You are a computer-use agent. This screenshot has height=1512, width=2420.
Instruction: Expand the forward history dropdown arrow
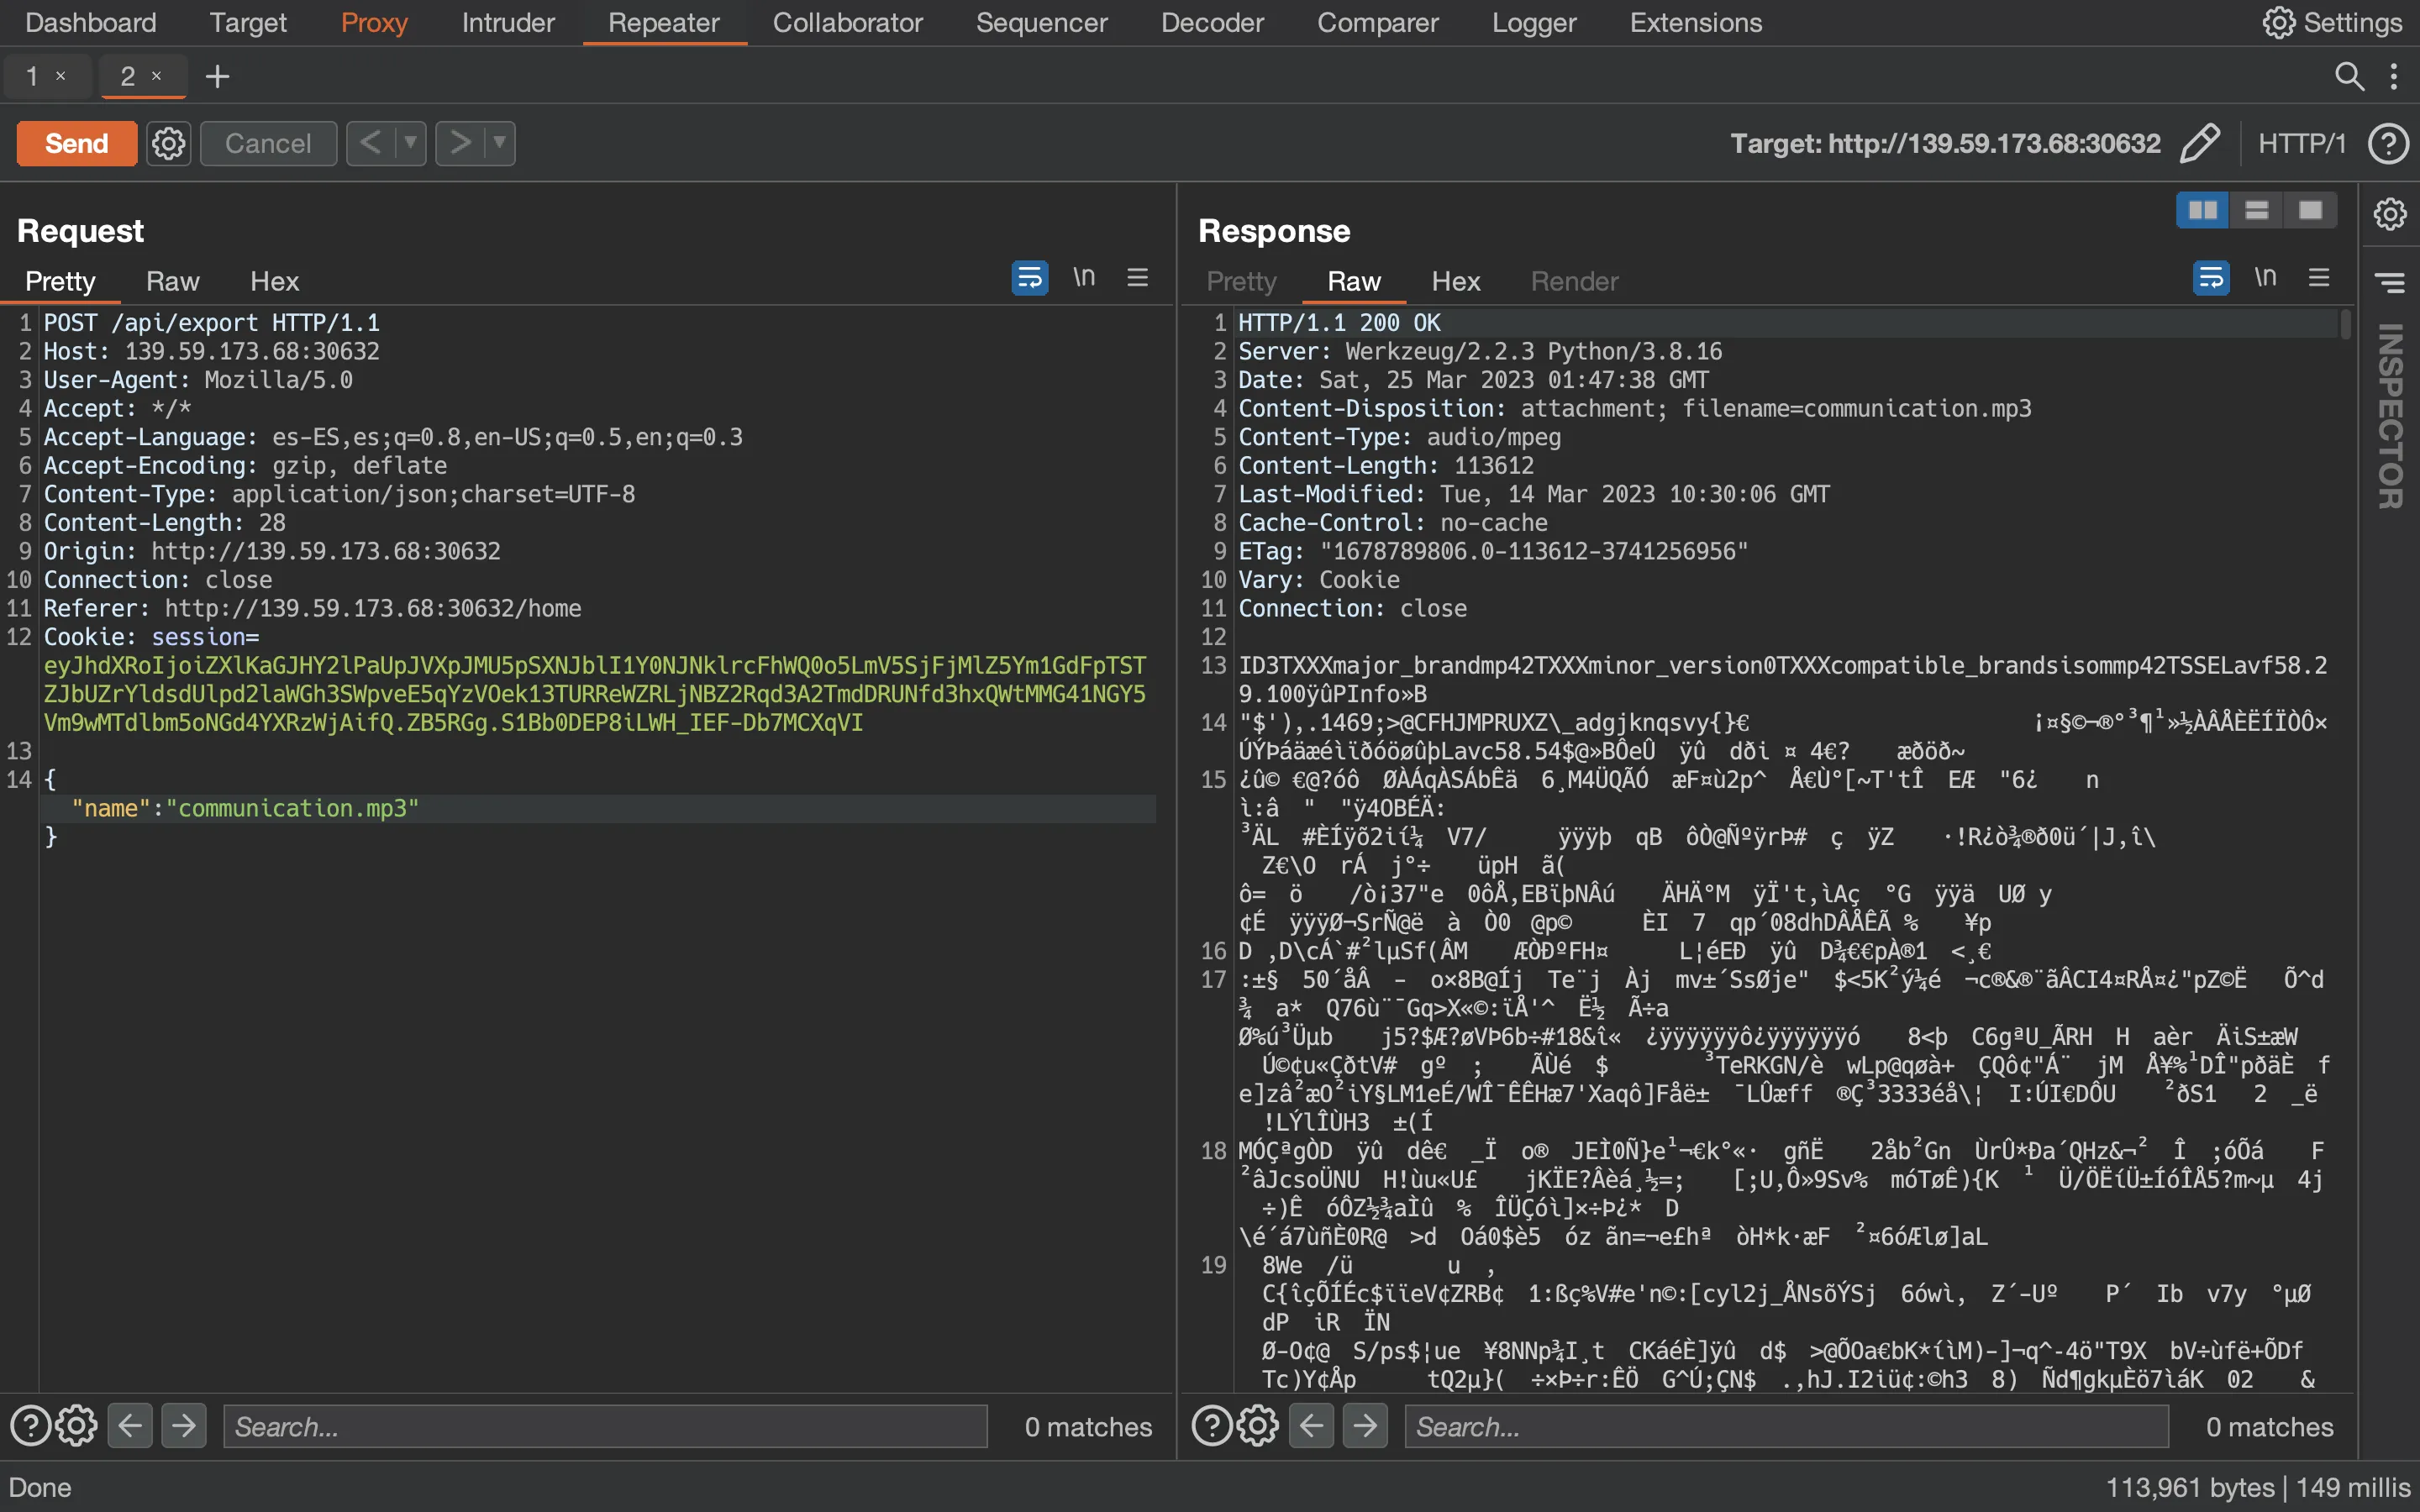[x=500, y=143]
